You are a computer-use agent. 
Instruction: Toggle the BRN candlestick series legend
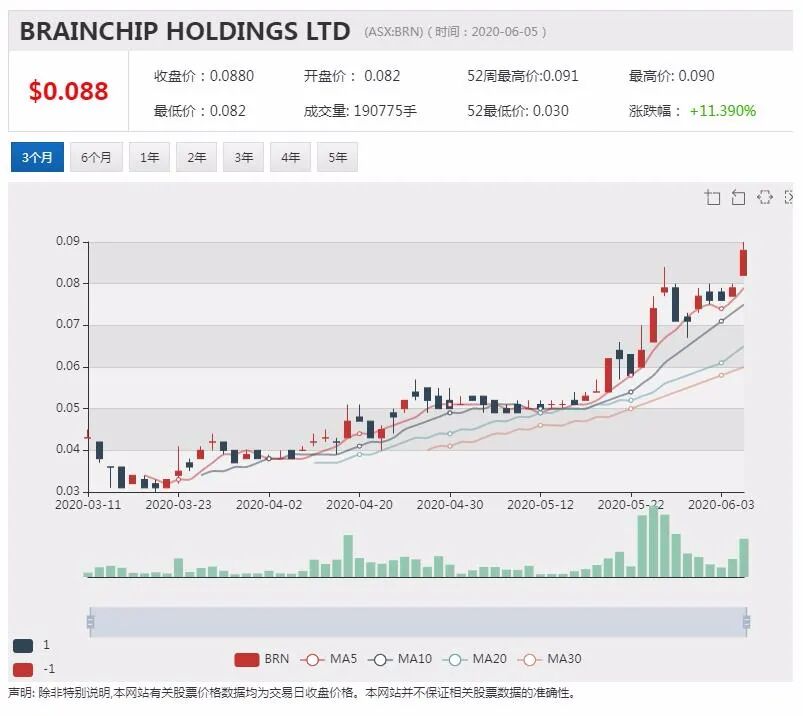pyautogui.click(x=262, y=660)
